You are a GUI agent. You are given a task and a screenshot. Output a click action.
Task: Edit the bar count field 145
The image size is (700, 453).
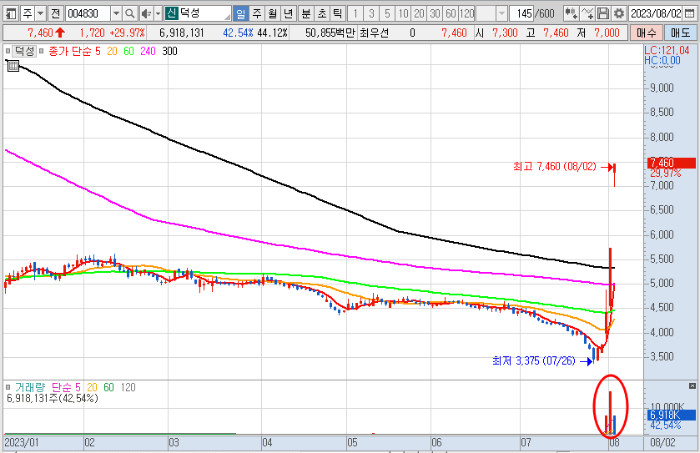click(x=522, y=14)
